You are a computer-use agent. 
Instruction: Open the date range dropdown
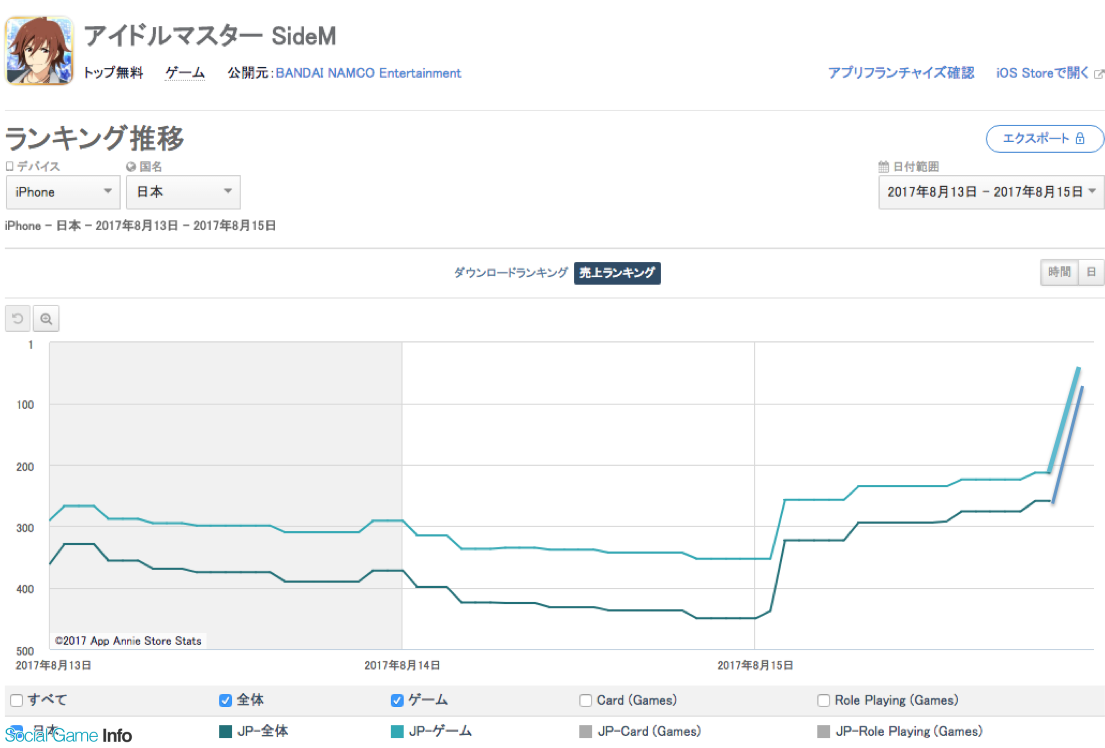[x=991, y=192]
